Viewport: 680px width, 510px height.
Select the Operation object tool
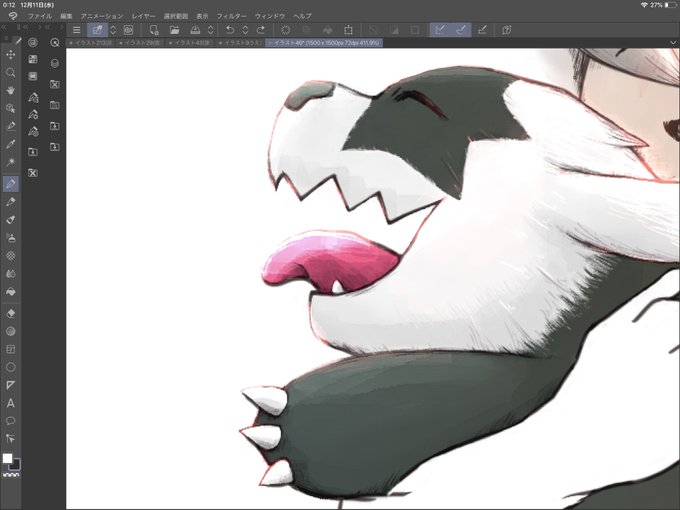11,108
